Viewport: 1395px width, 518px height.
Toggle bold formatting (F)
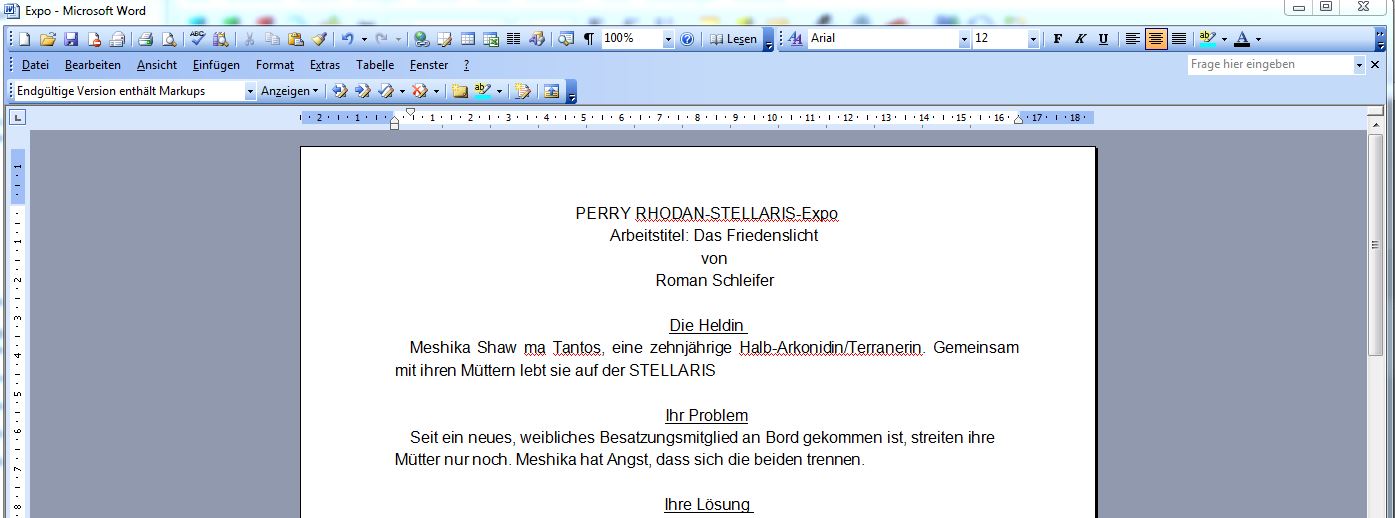1057,39
